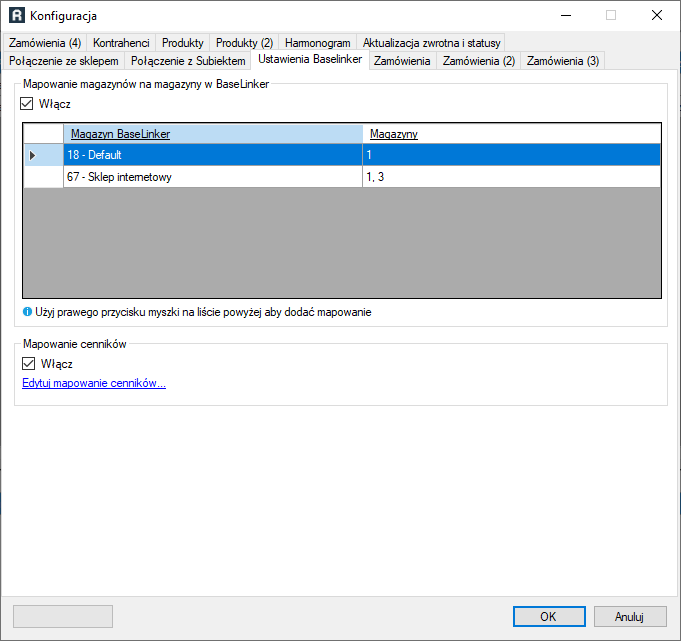
Task: Click the Magazyny value 1 in Default row
Action: tap(512, 155)
